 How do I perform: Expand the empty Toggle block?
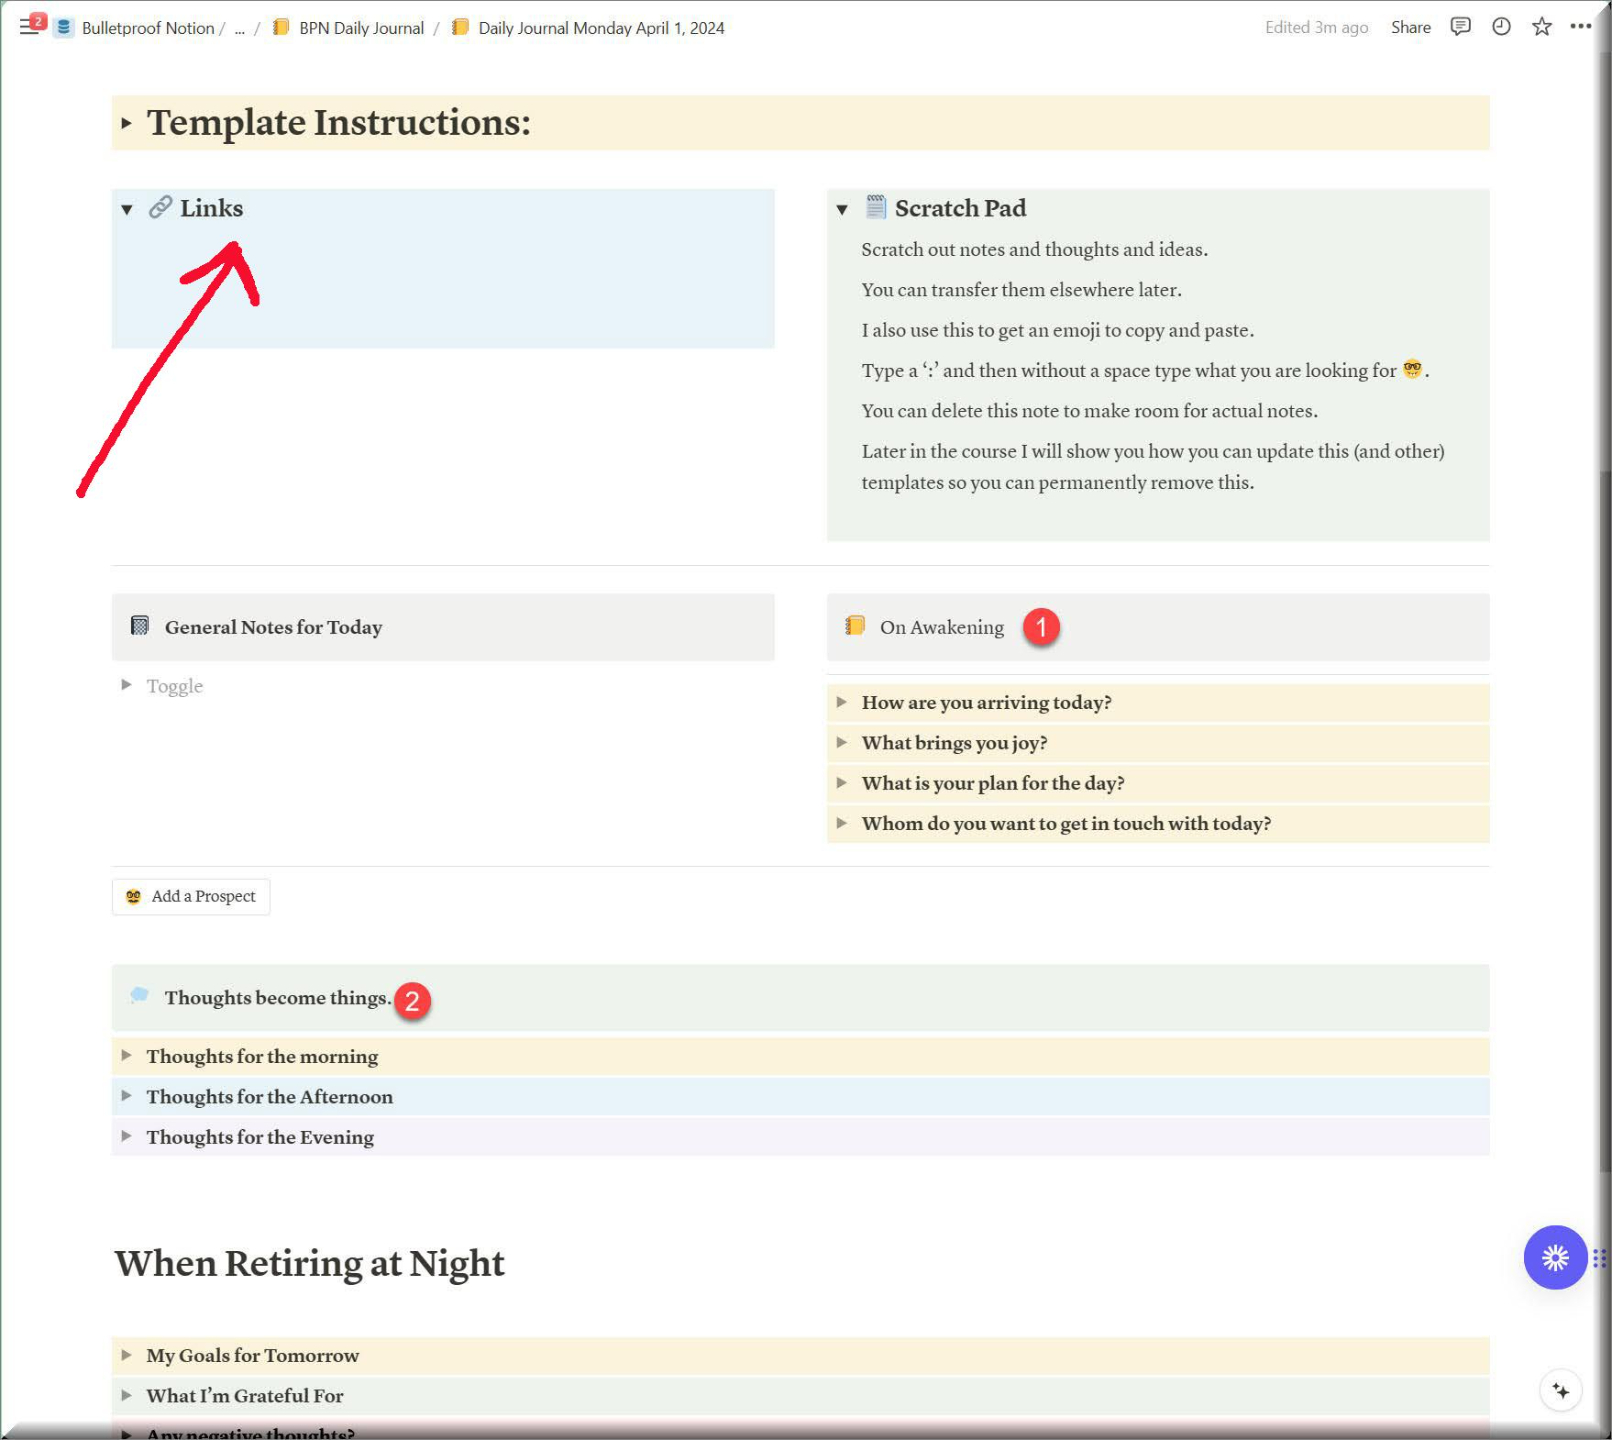[126, 685]
